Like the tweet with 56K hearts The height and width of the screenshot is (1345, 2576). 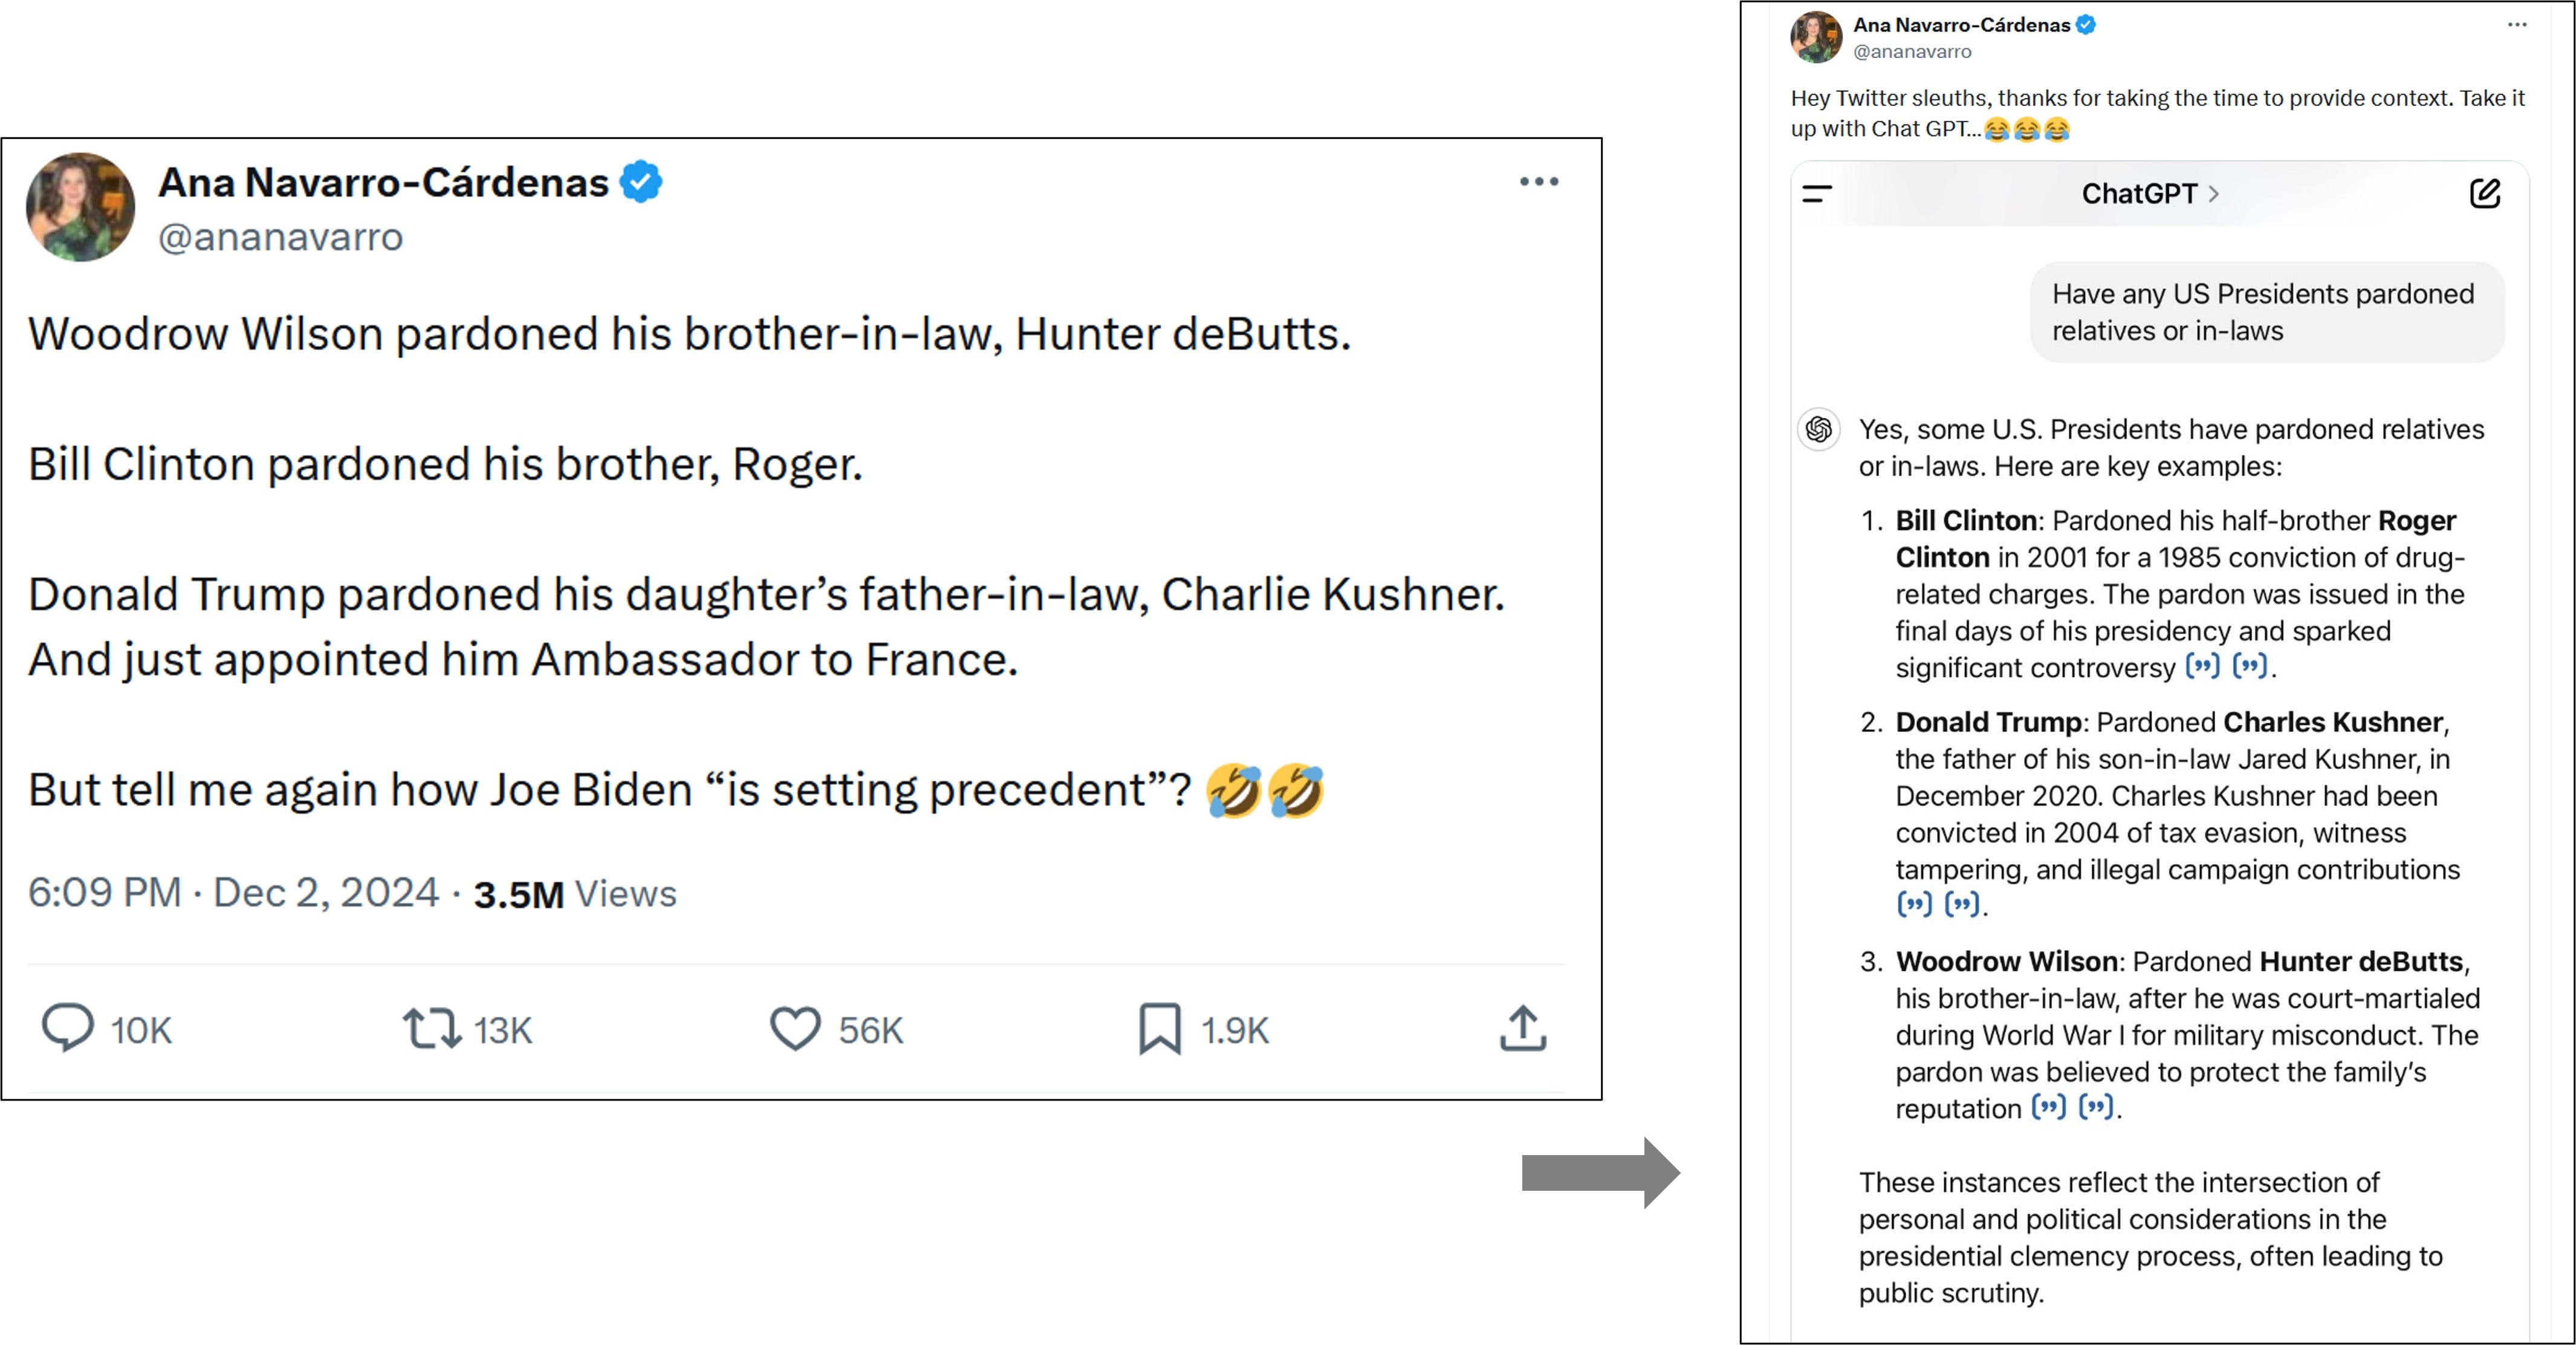pyautogui.click(x=795, y=1028)
